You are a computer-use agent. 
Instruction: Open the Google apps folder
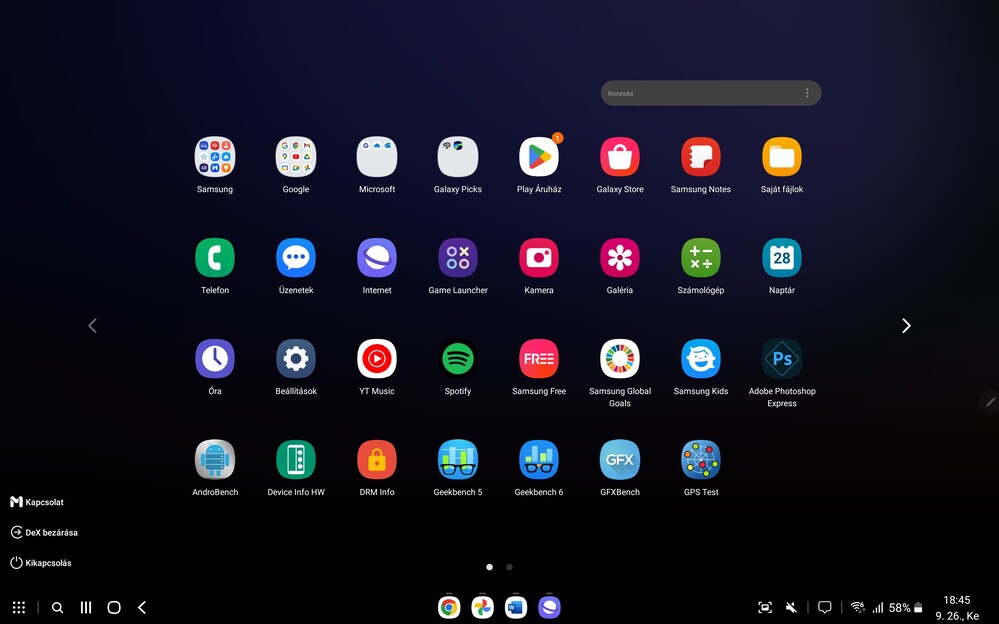pos(296,157)
